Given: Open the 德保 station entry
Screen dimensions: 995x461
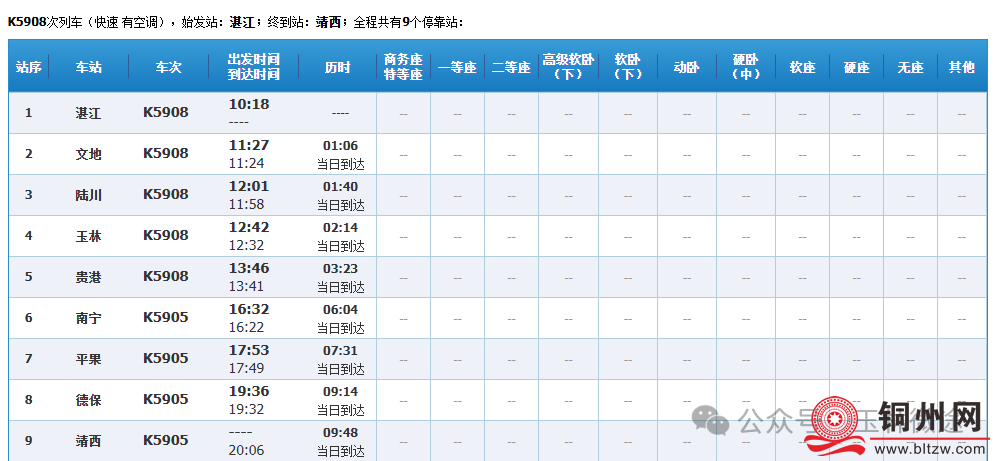Looking at the screenshot, I should point(89,400).
